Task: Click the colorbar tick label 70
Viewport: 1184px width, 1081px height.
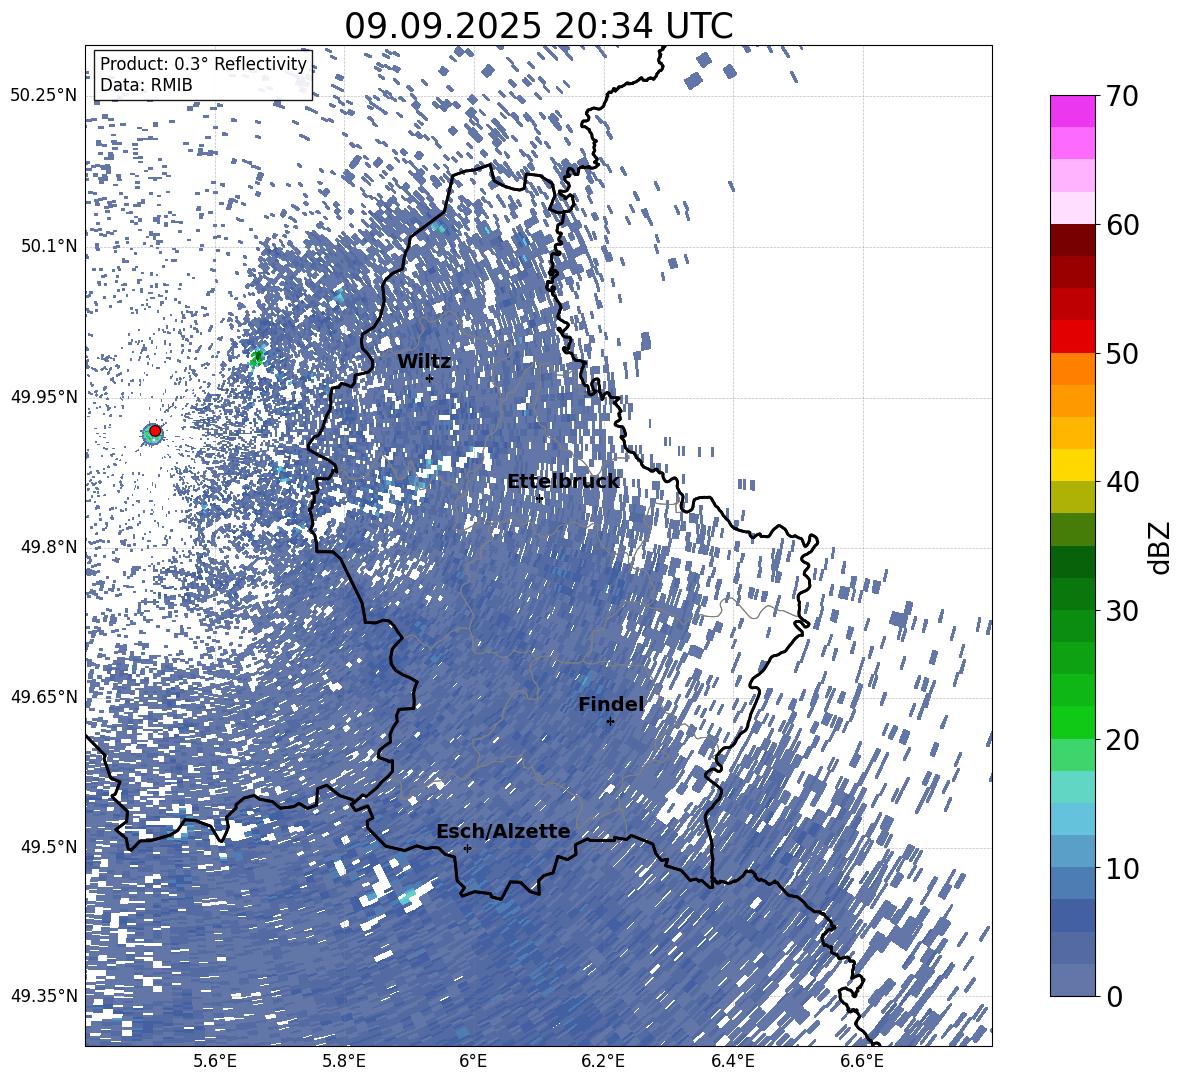Action: [1122, 96]
